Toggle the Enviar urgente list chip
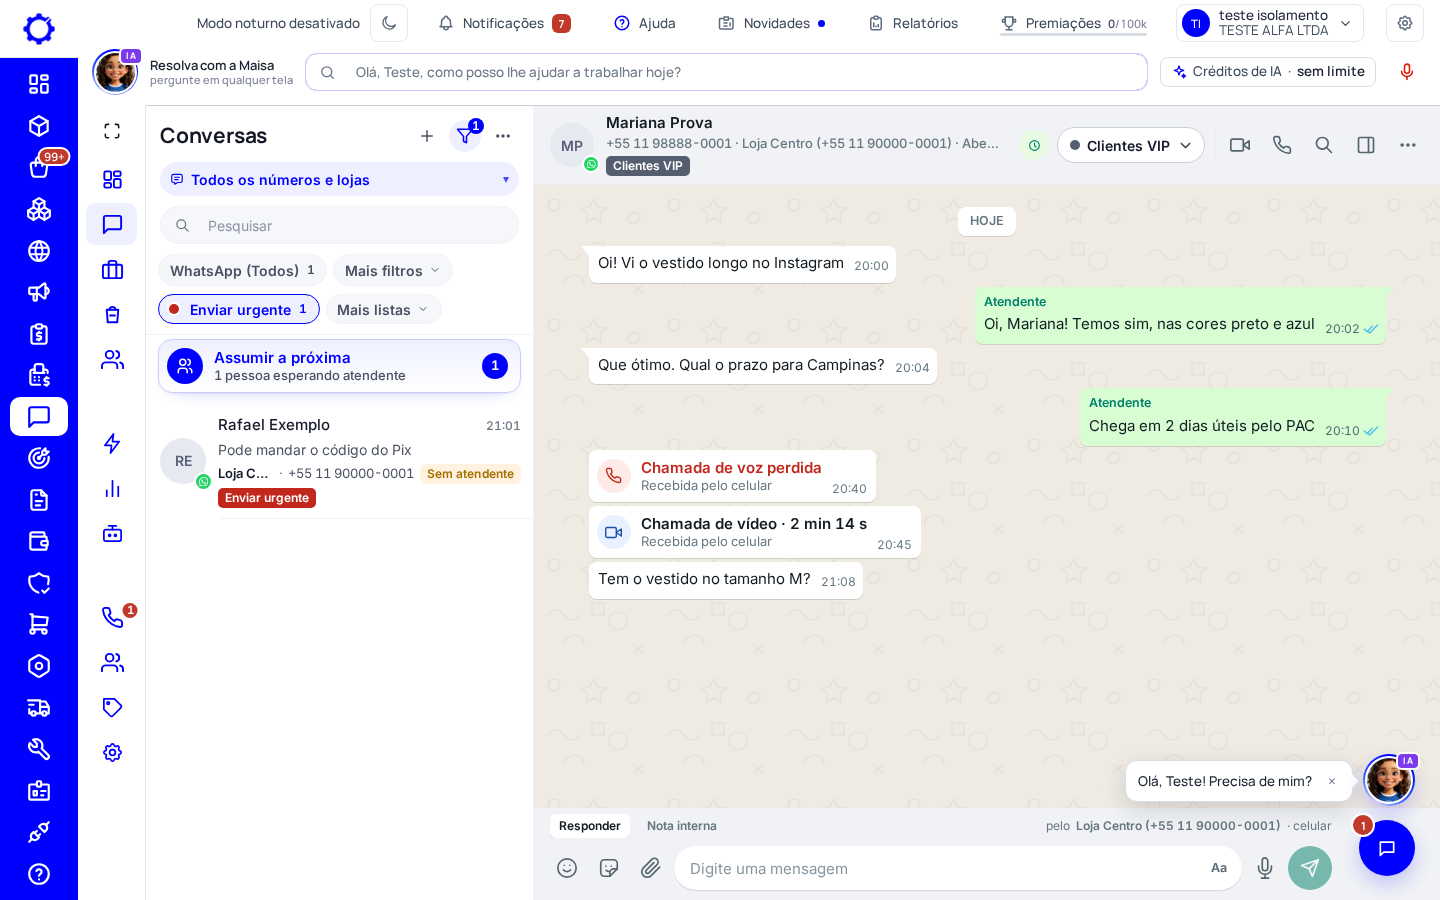 (x=239, y=310)
